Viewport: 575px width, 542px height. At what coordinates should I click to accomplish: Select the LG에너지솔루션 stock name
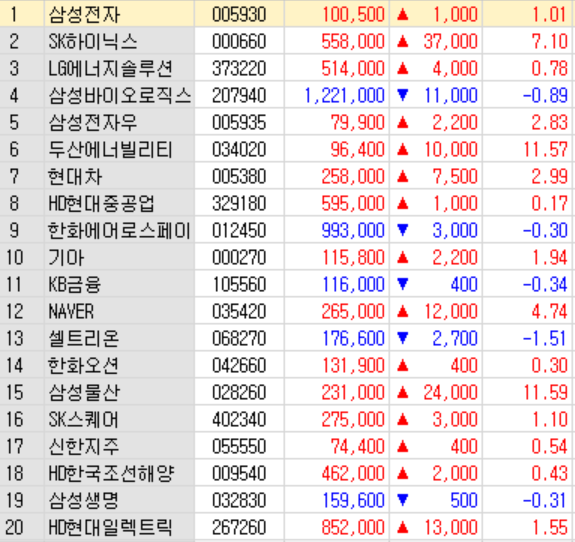click(110, 69)
